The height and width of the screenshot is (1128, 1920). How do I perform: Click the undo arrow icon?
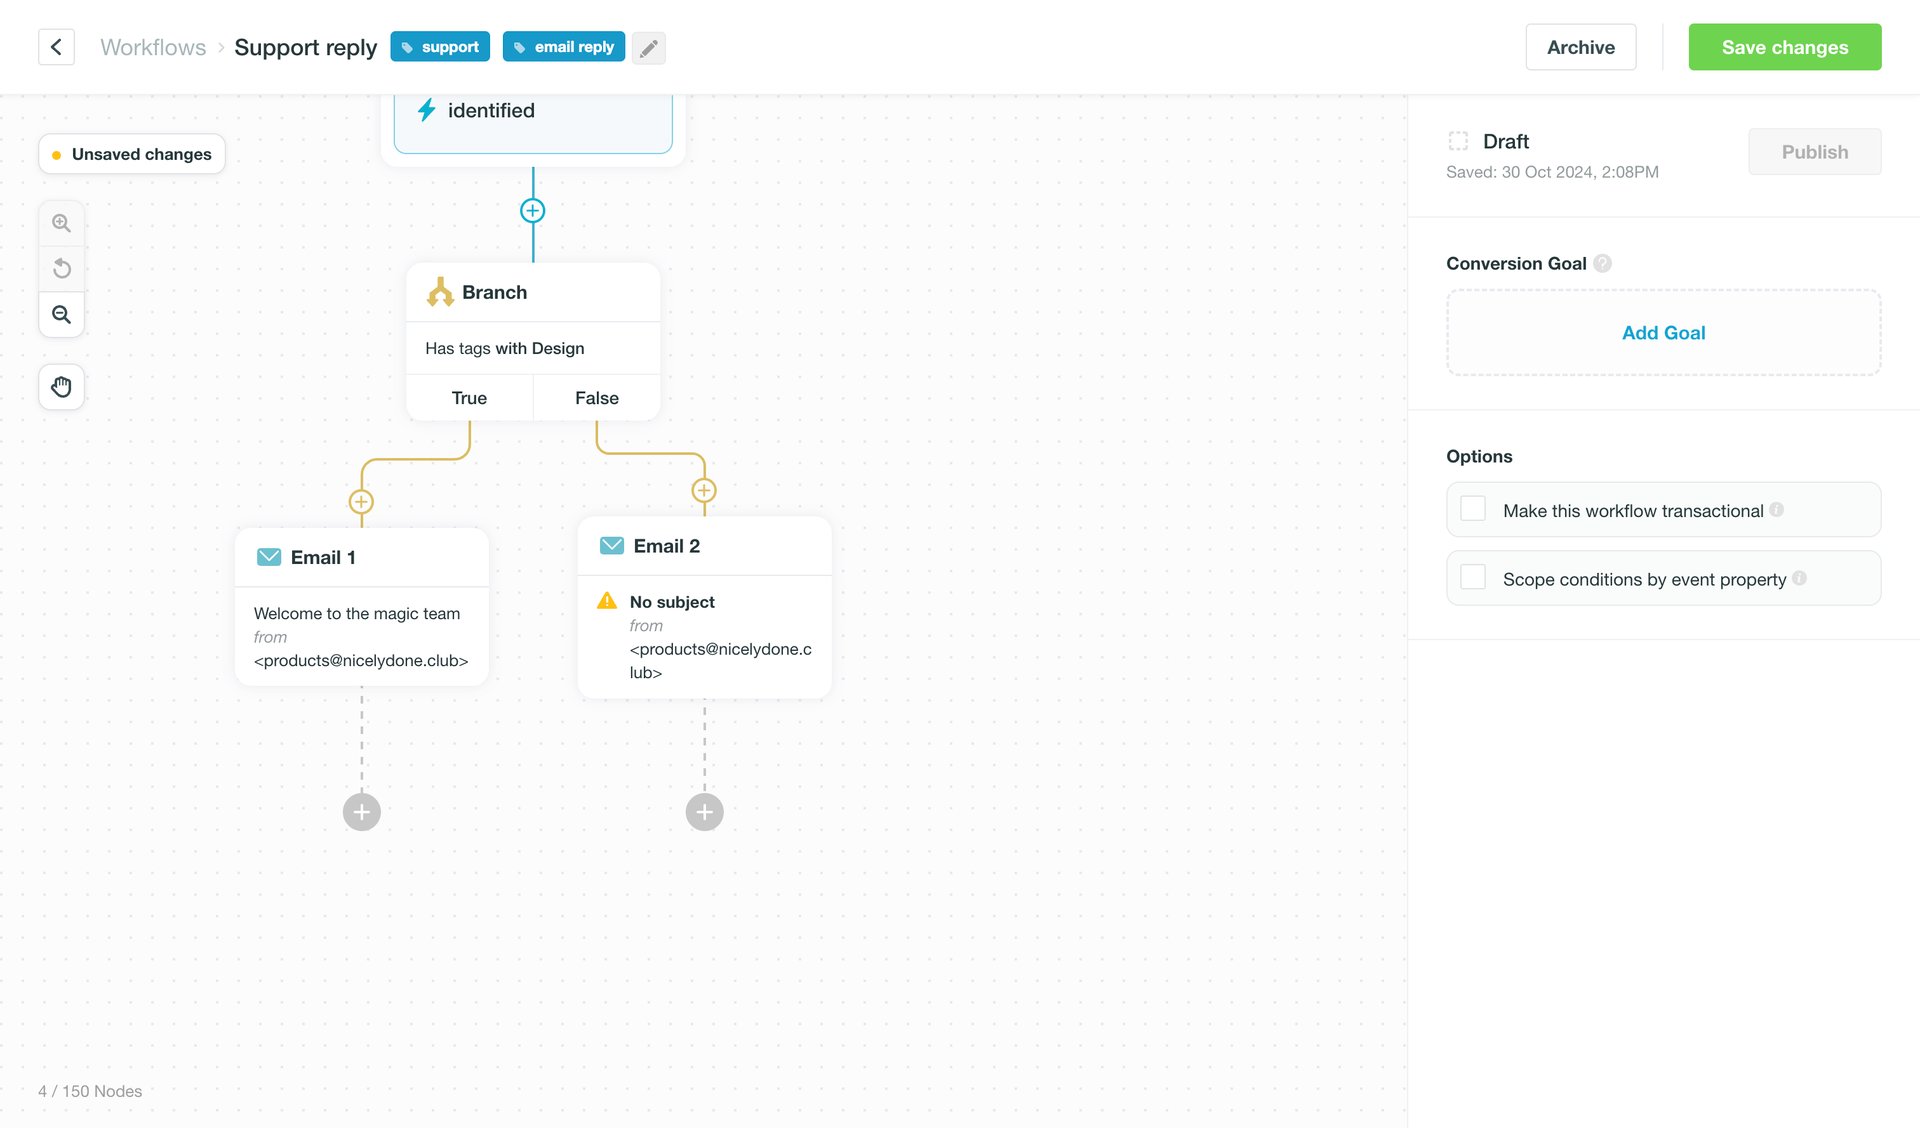tap(61, 268)
